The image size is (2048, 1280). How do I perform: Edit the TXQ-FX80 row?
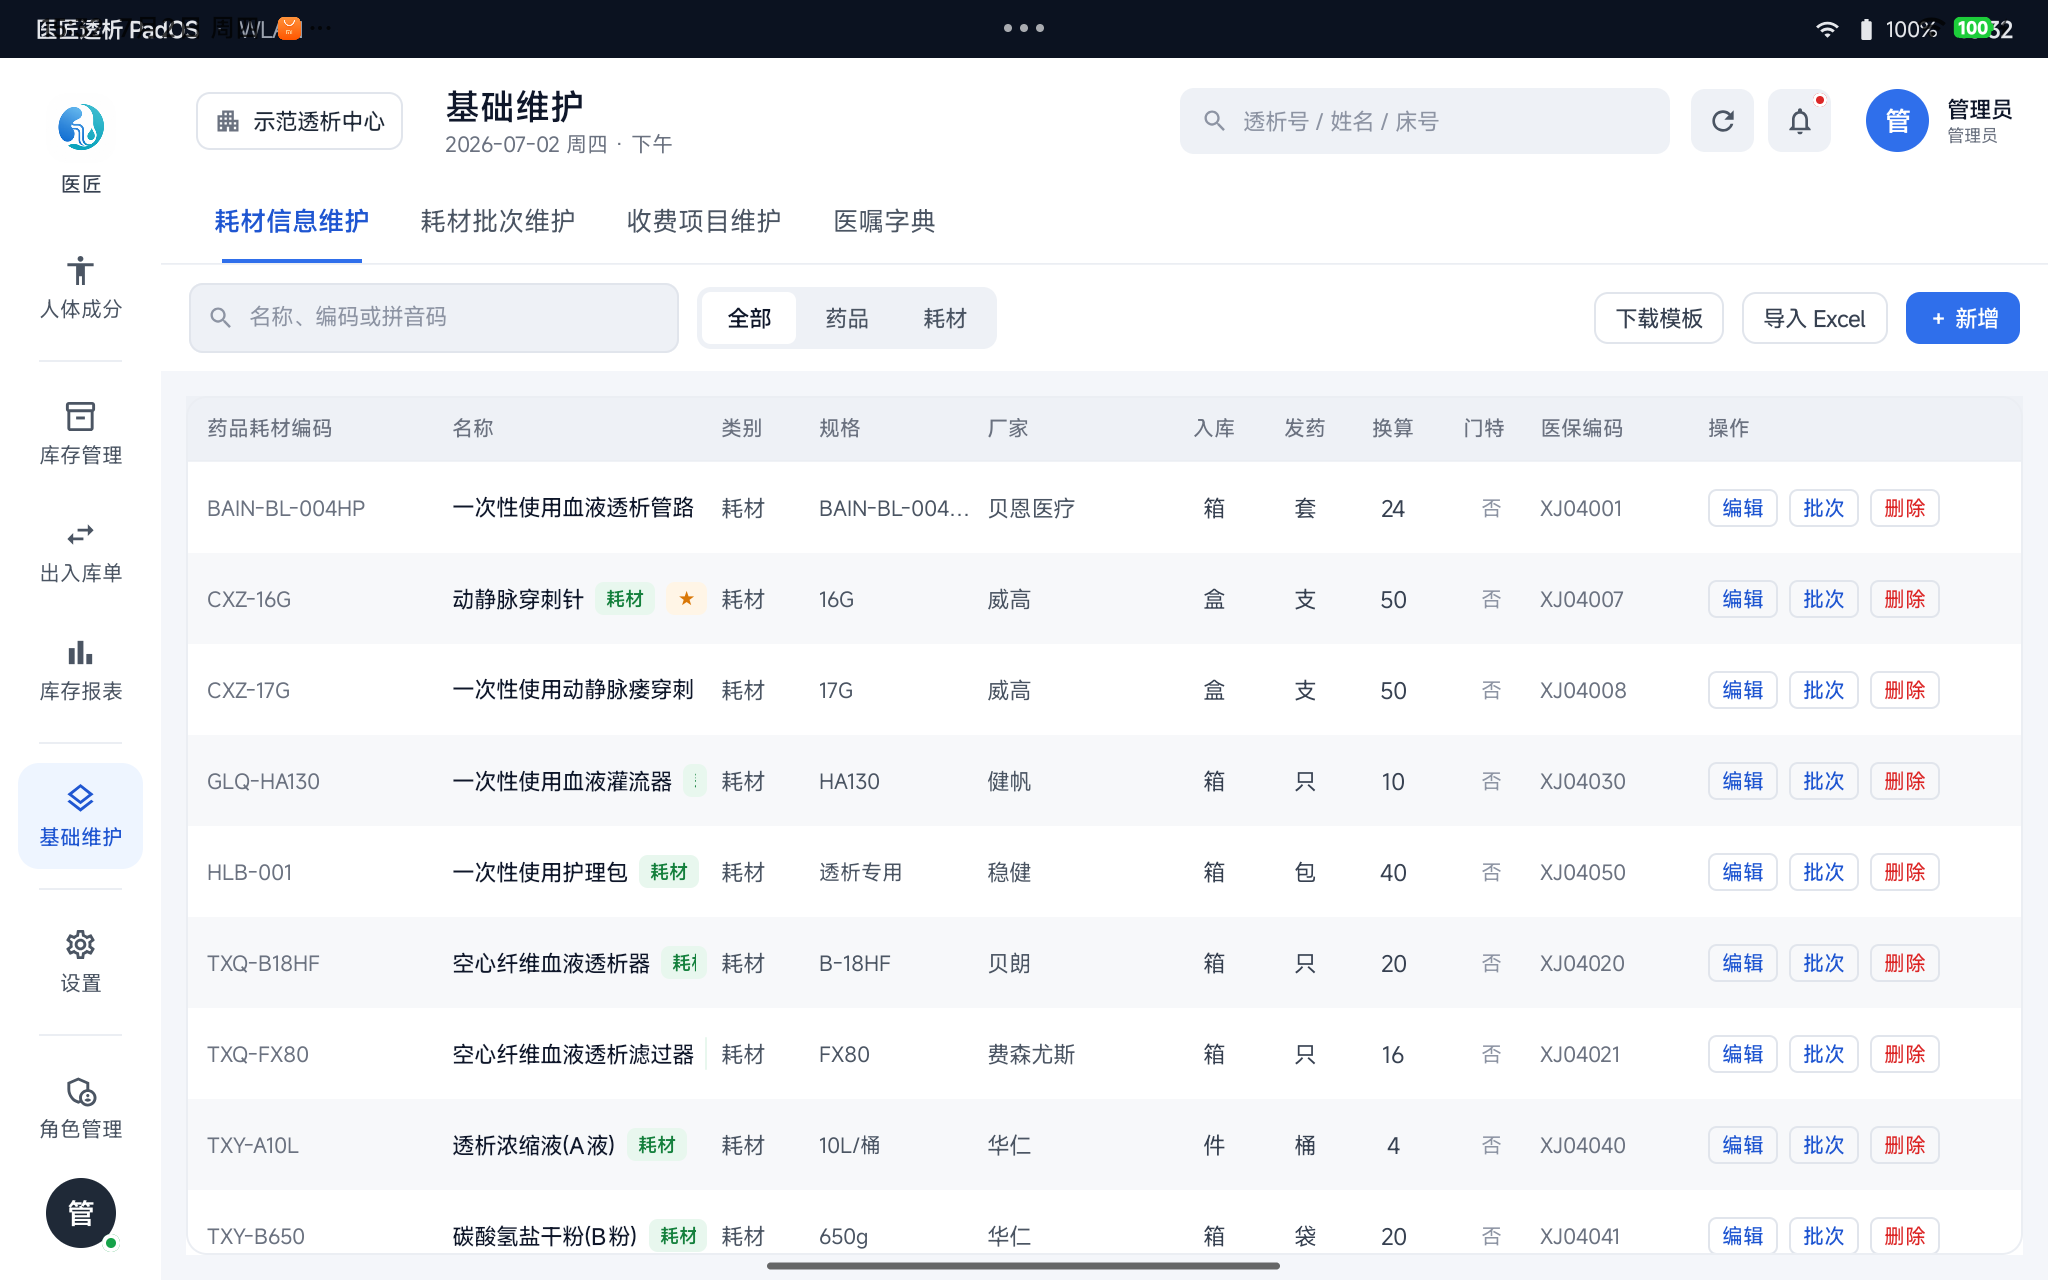(1742, 1054)
